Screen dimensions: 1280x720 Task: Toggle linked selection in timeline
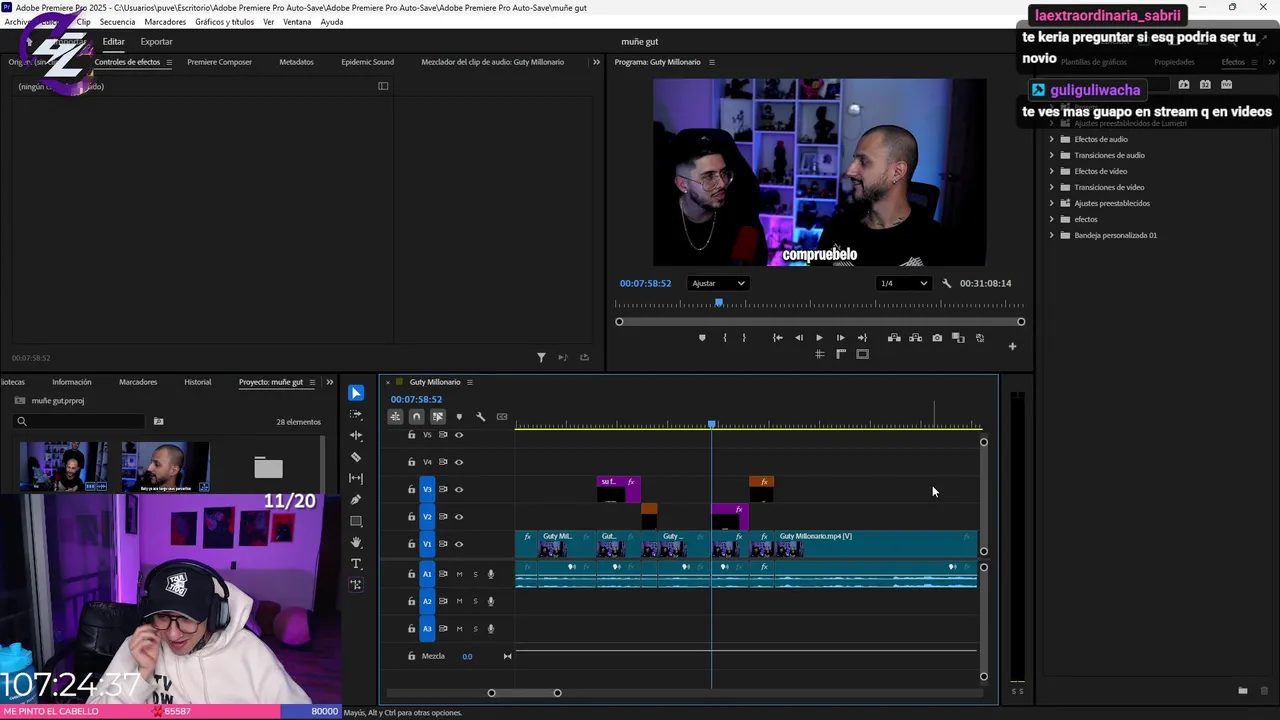pyautogui.click(x=438, y=417)
